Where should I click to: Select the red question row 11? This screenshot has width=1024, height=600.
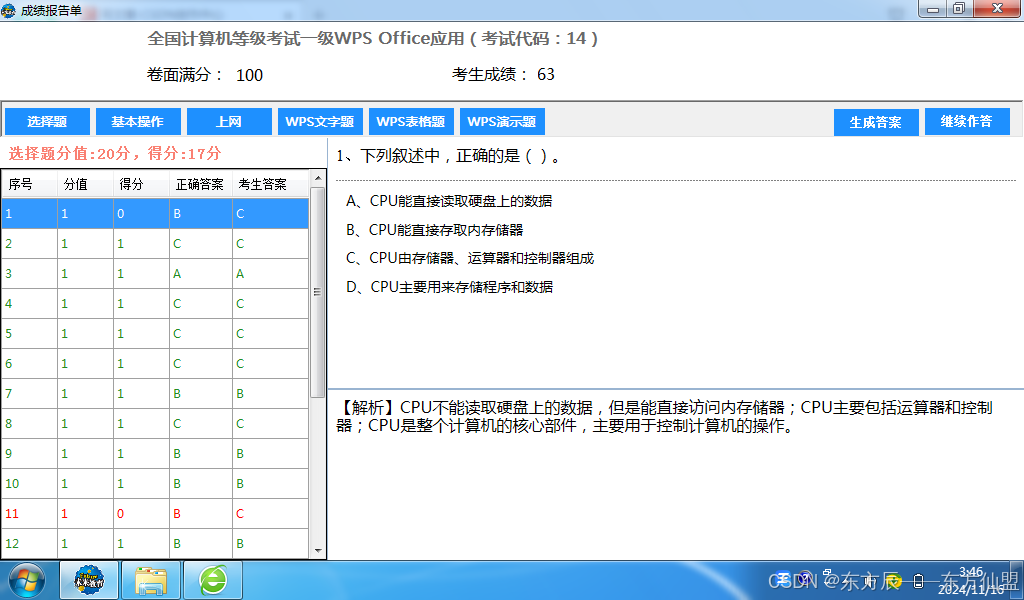tap(155, 514)
